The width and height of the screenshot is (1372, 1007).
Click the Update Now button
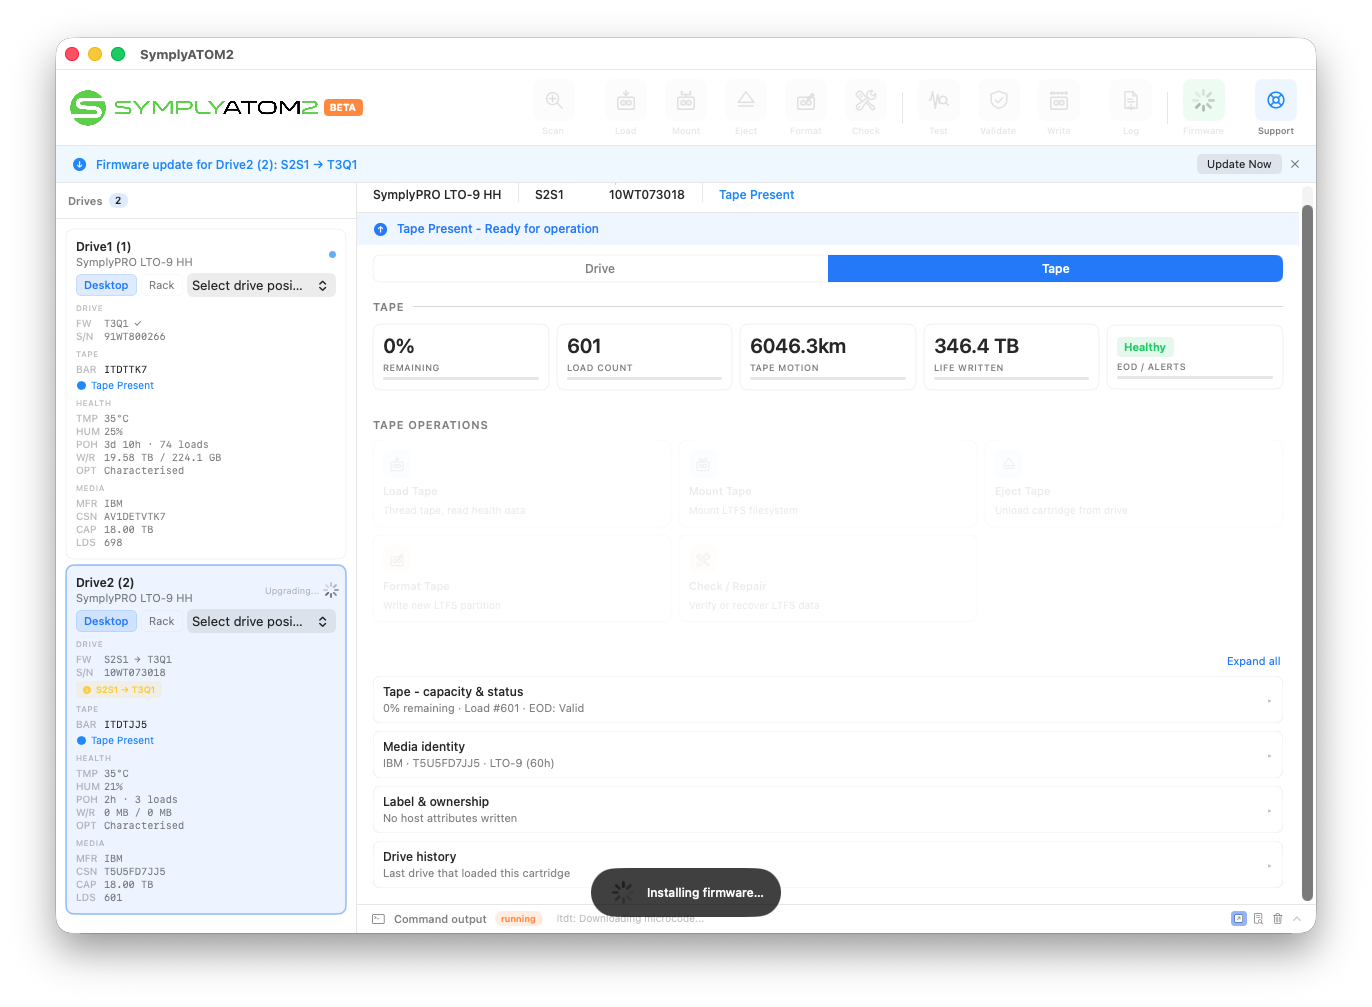pyautogui.click(x=1239, y=164)
